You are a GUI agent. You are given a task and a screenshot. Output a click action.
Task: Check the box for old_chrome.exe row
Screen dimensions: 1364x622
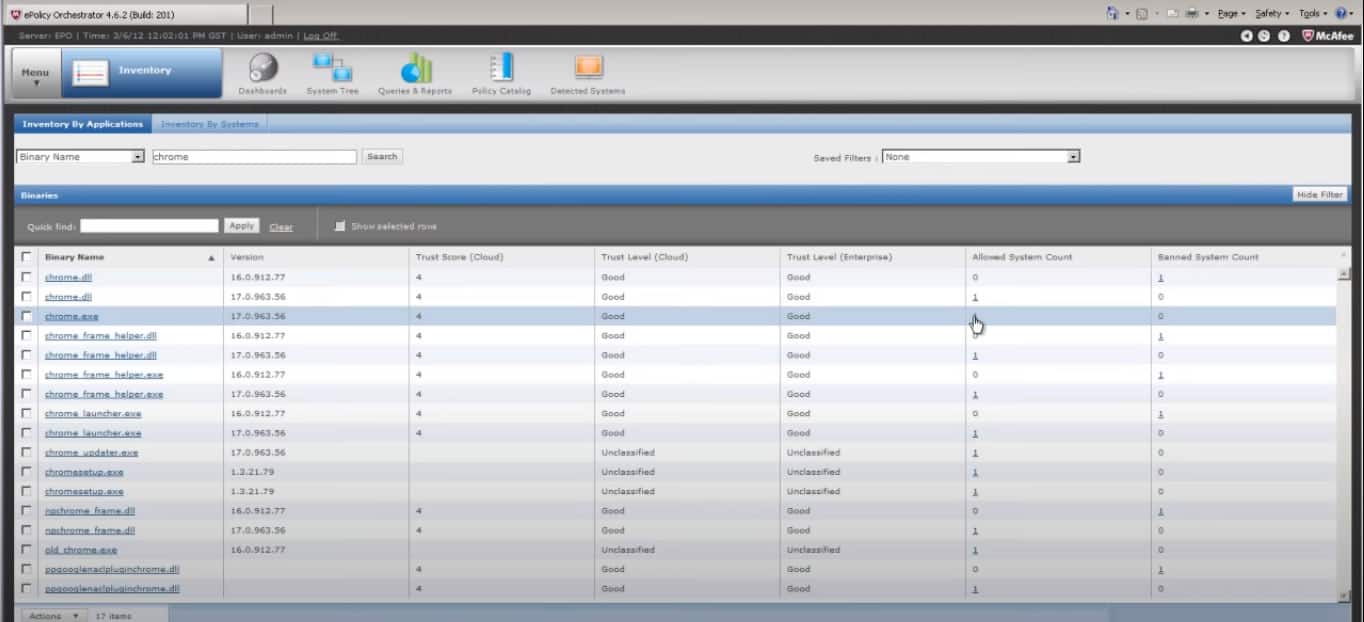point(26,549)
